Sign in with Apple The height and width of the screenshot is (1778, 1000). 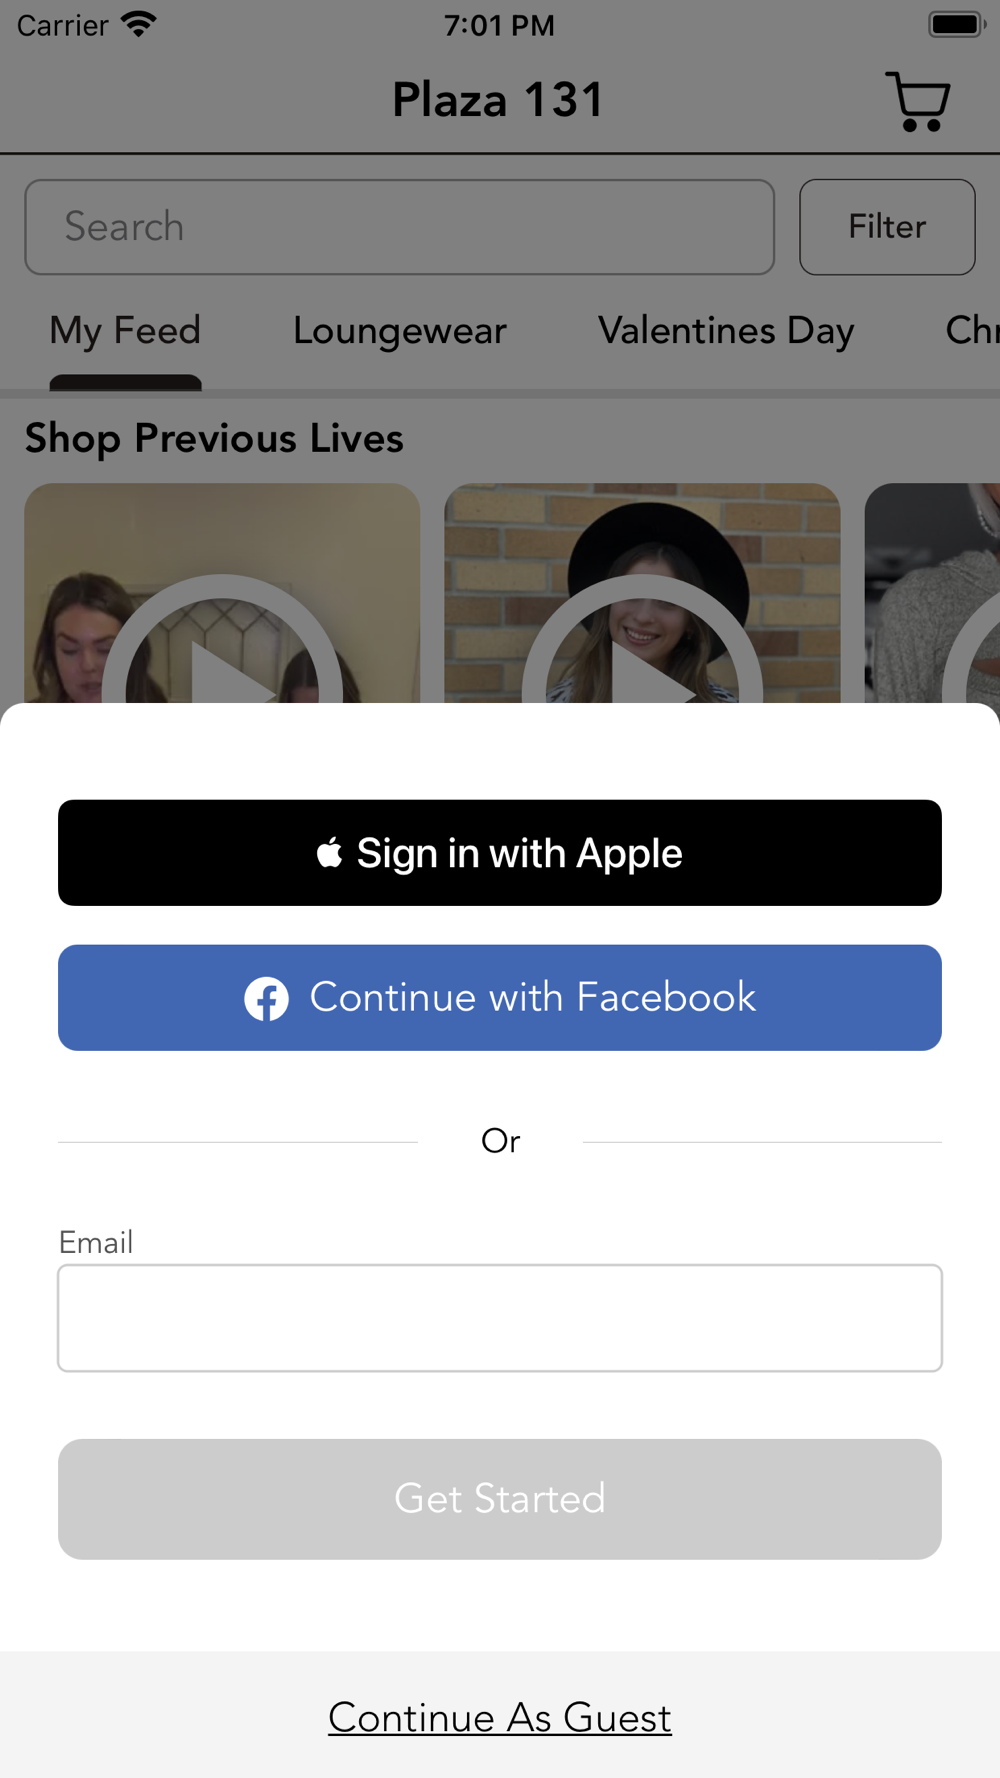[500, 853]
